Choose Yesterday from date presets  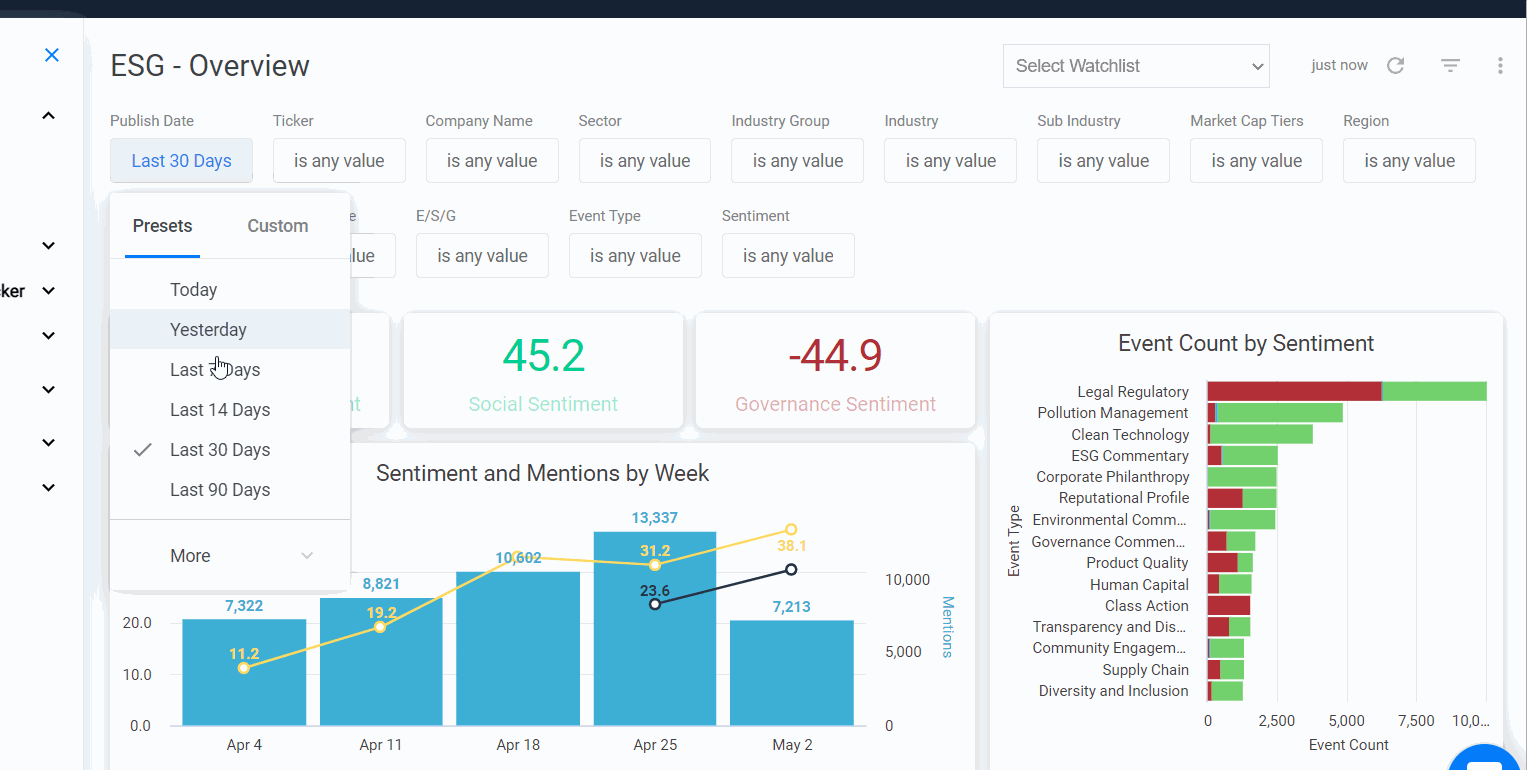pos(208,330)
